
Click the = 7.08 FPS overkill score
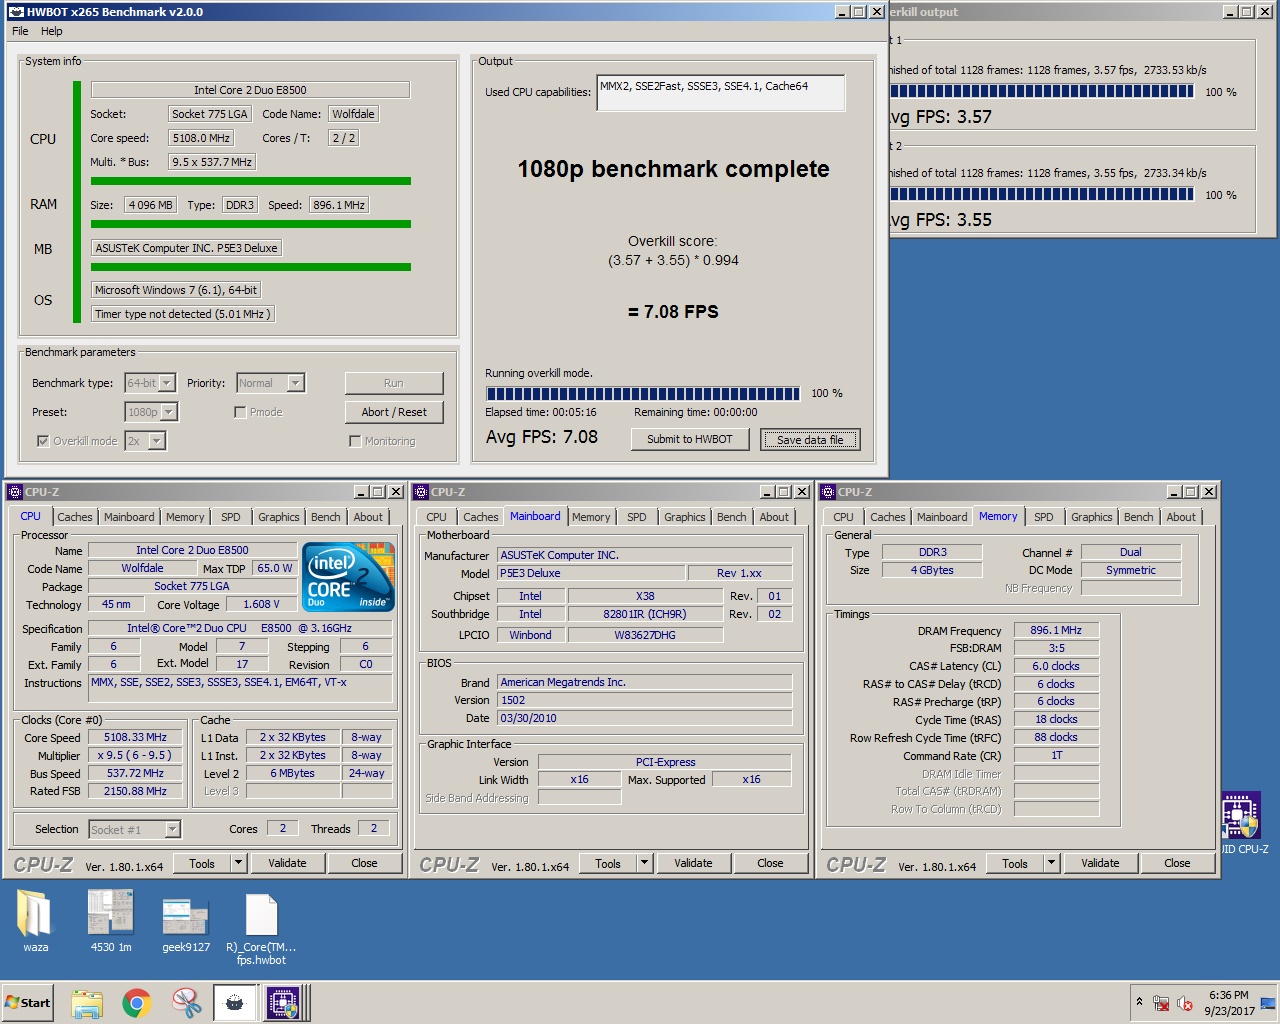click(673, 312)
